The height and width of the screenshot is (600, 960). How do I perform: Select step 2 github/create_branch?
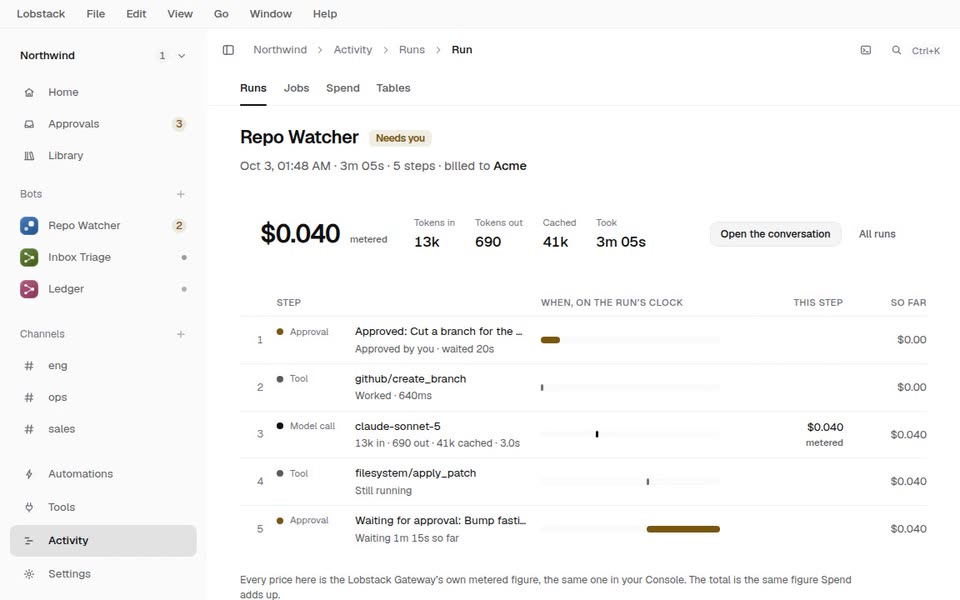[x=583, y=388]
